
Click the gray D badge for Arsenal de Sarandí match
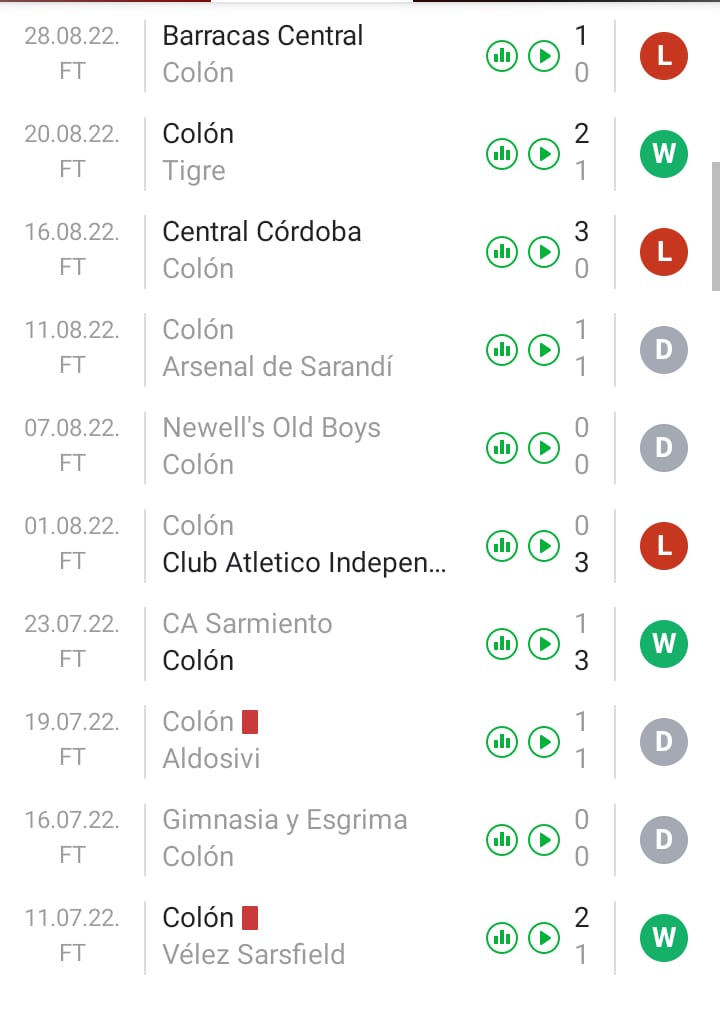pos(664,350)
